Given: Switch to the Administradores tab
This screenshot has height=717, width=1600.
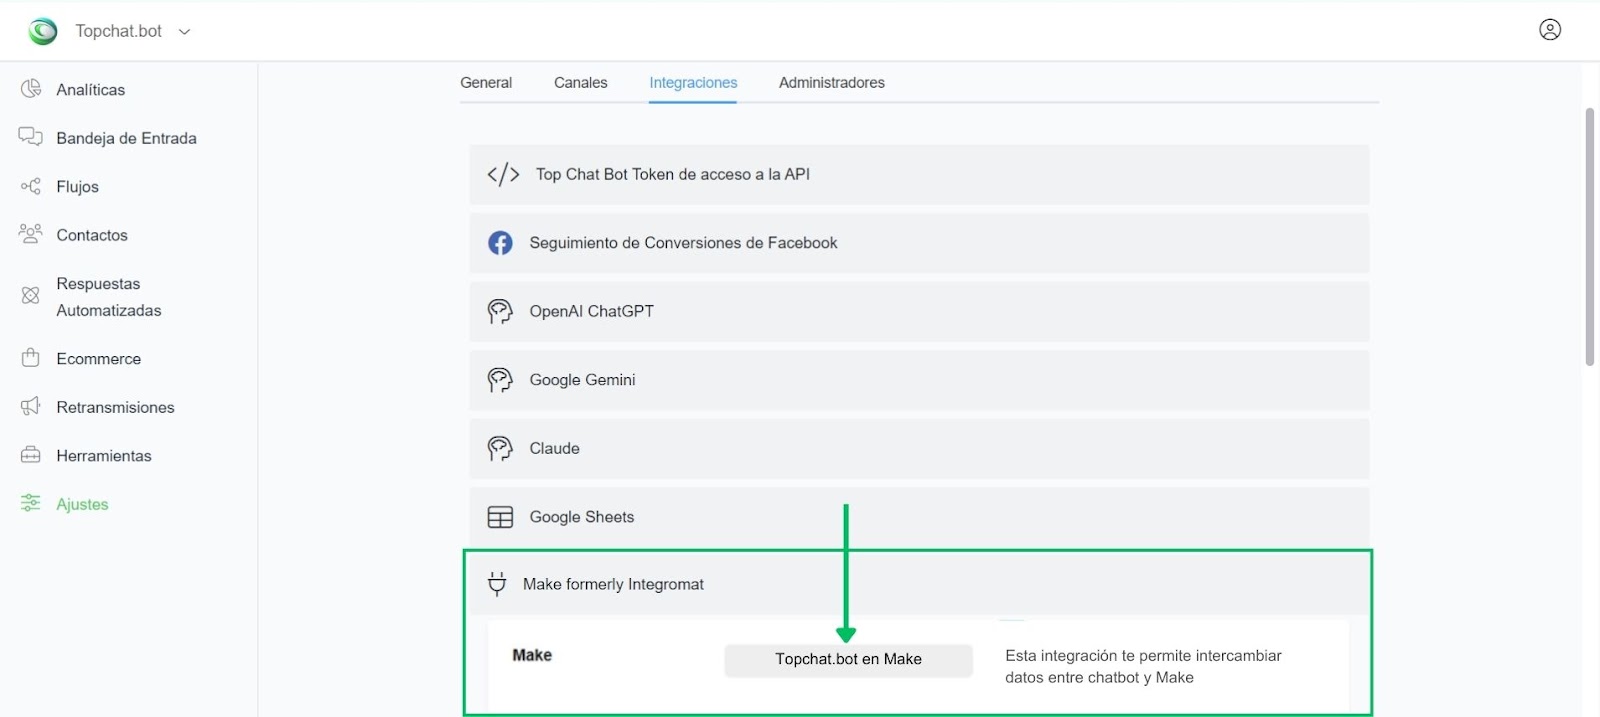Looking at the screenshot, I should (x=832, y=83).
